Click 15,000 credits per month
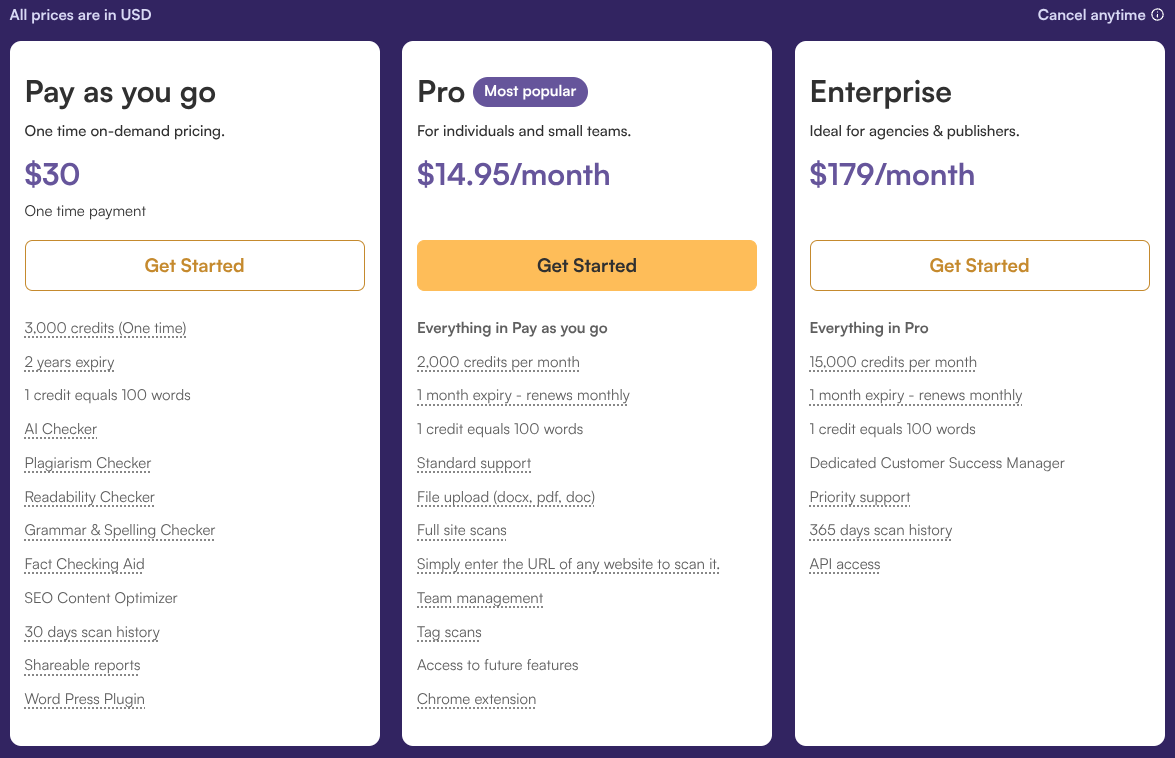Image resolution: width=1175 pixels, height=758 pixels. tap(893, 362)
